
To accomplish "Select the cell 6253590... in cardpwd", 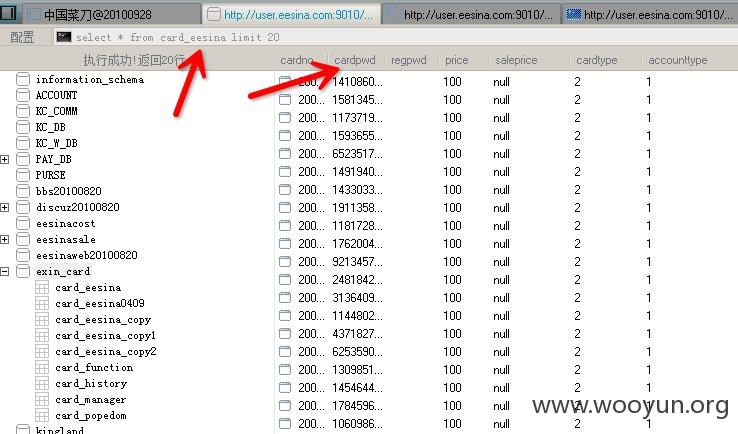I will pos(357,352).
